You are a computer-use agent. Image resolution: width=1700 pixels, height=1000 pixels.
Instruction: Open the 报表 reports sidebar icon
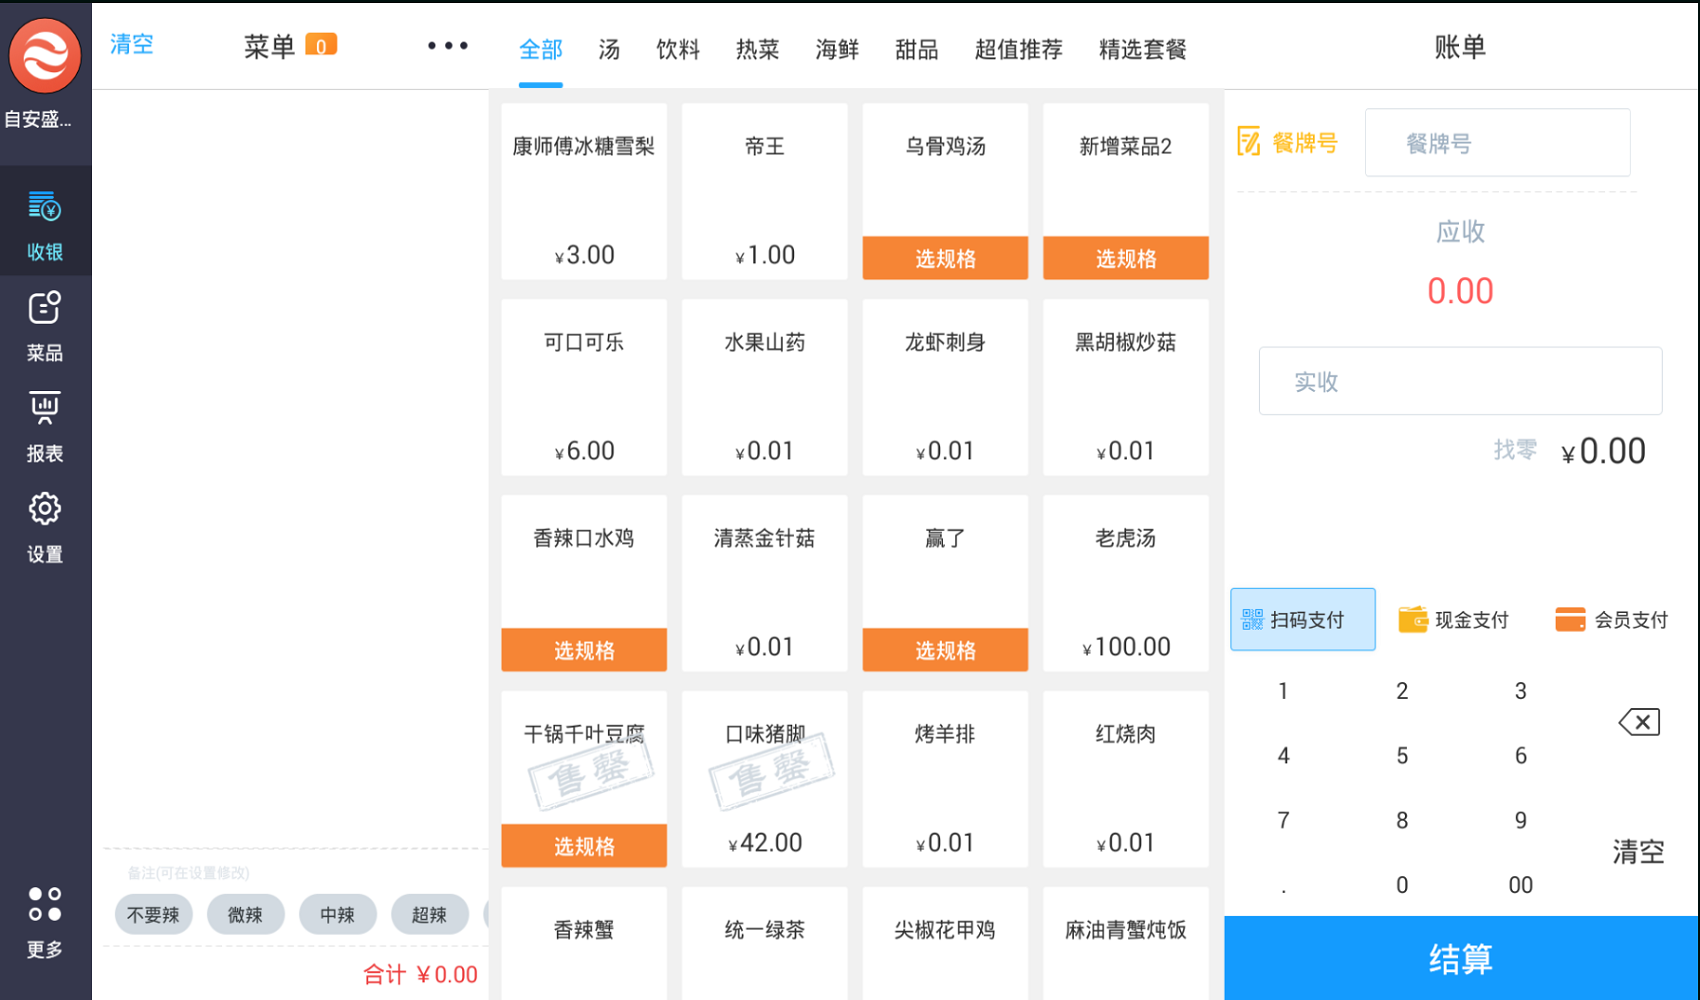tap(45, 427)
